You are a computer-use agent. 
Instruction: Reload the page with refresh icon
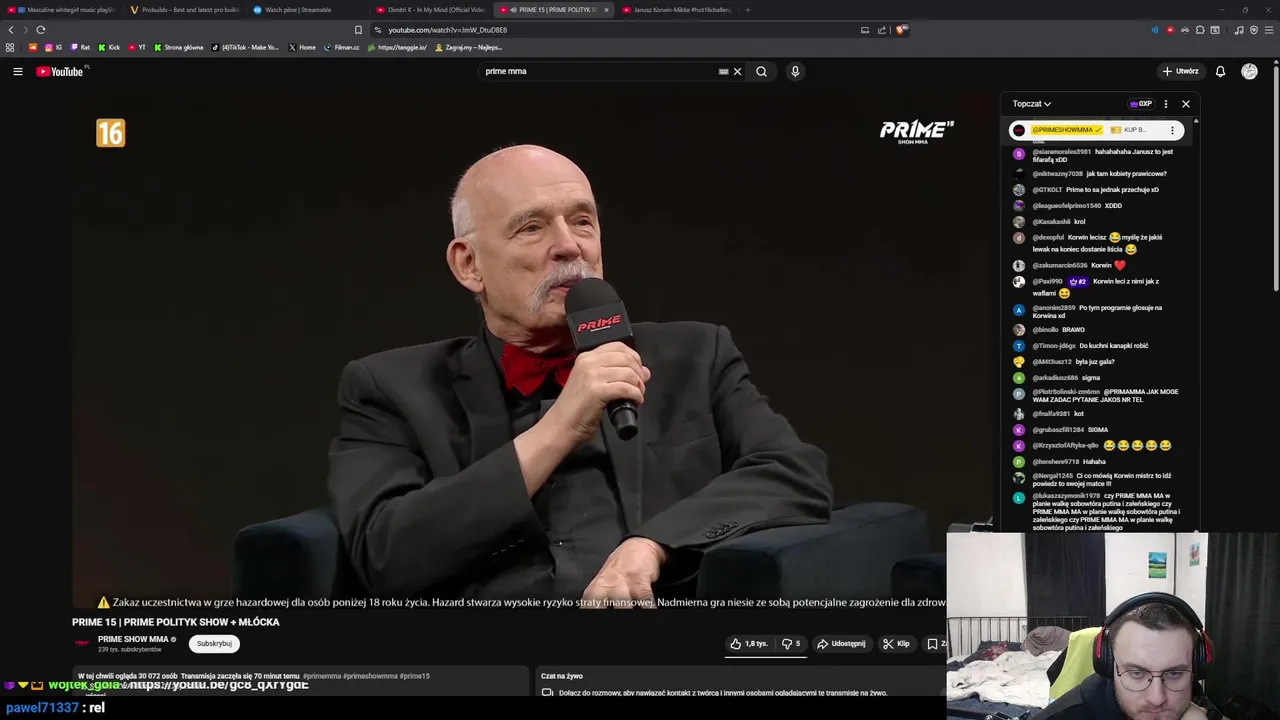tap(41, 30)
